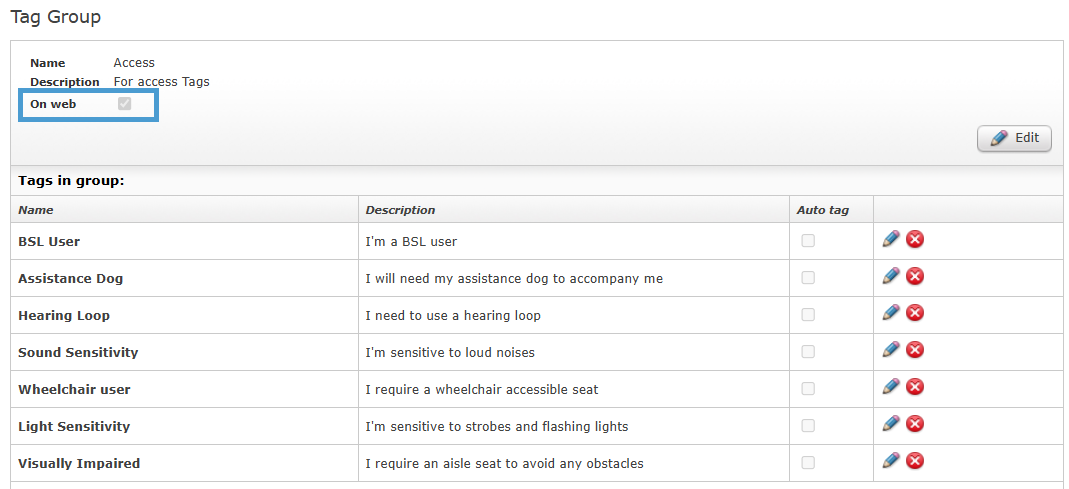The width and height of the screenshot is (1069, 489).
Task: Tick Auto tag for Light Sensitivity
Action: coord(808,426)
